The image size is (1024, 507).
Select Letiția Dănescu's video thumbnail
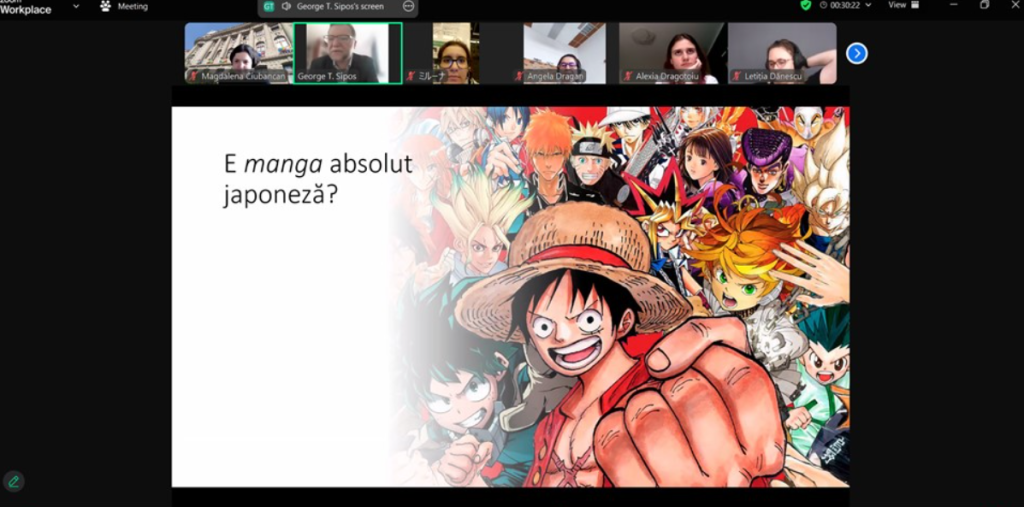[782, 53]
